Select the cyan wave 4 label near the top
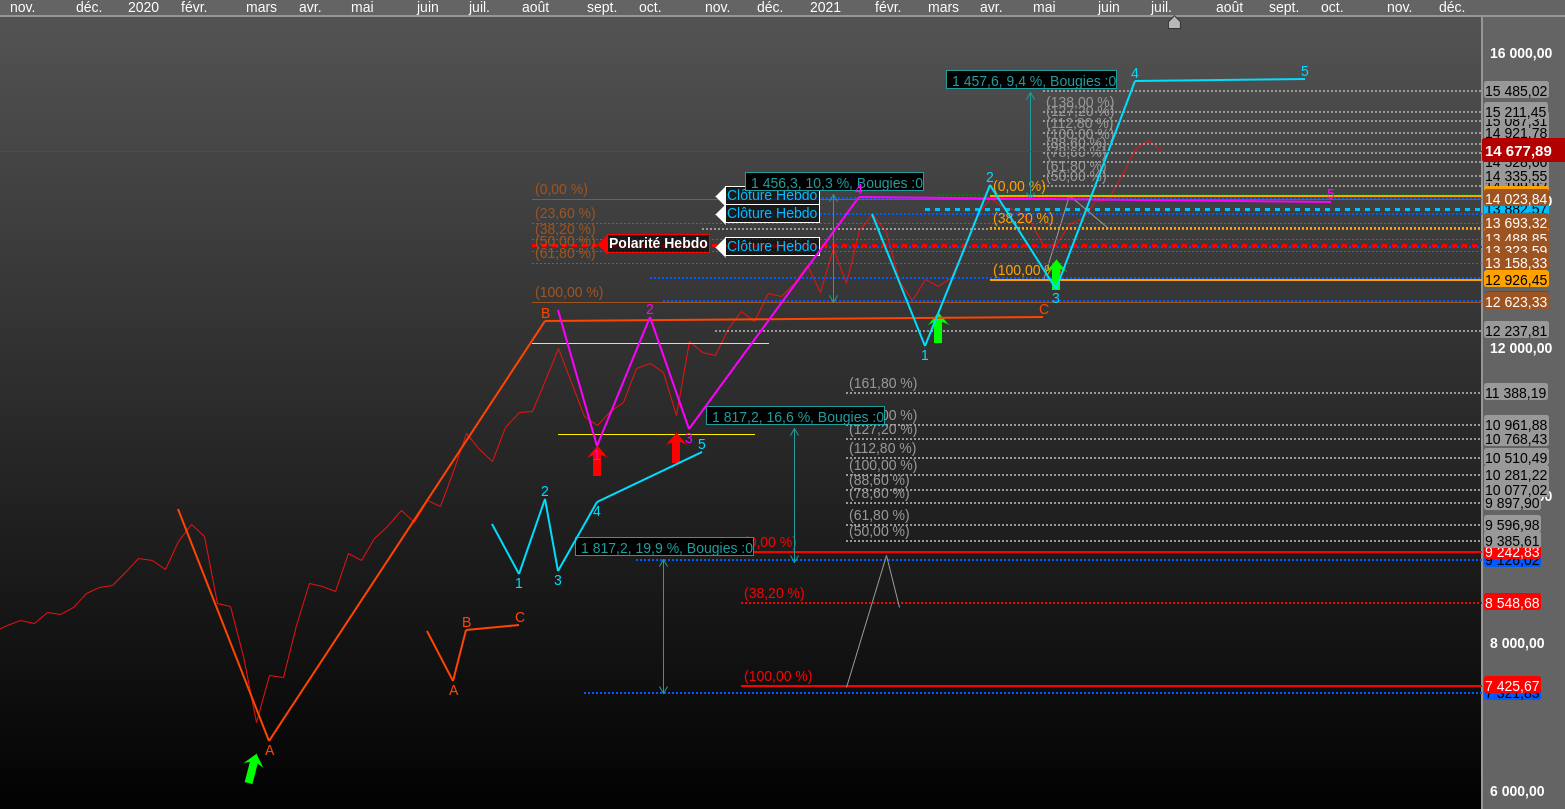The height and width of the screenshot is (809, 1565). [1135, 73]
